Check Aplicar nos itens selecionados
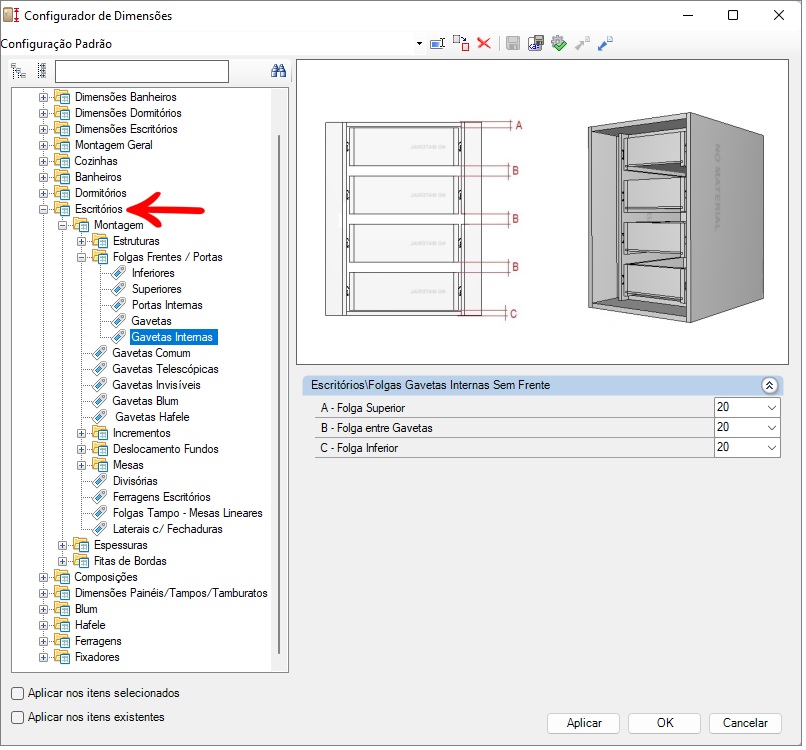The height and width of the screenshot is (750, 806). 17,693
